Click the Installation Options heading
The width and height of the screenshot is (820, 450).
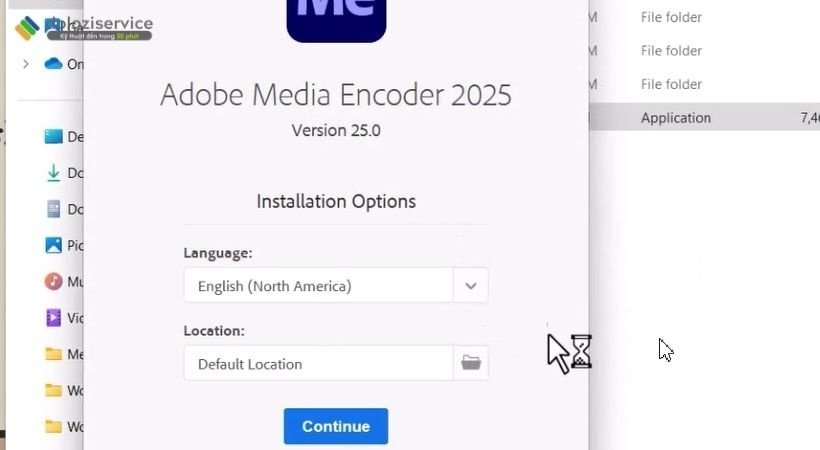[x=336, y=201]
